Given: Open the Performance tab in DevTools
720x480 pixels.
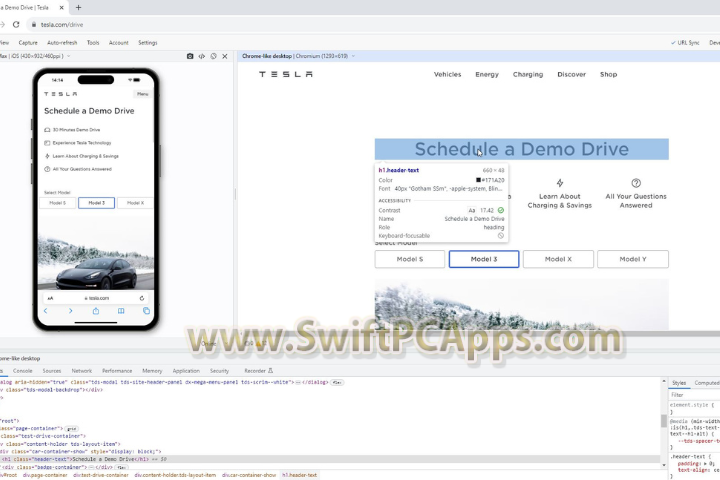Looking at the screenshot, I should [117, 371].
